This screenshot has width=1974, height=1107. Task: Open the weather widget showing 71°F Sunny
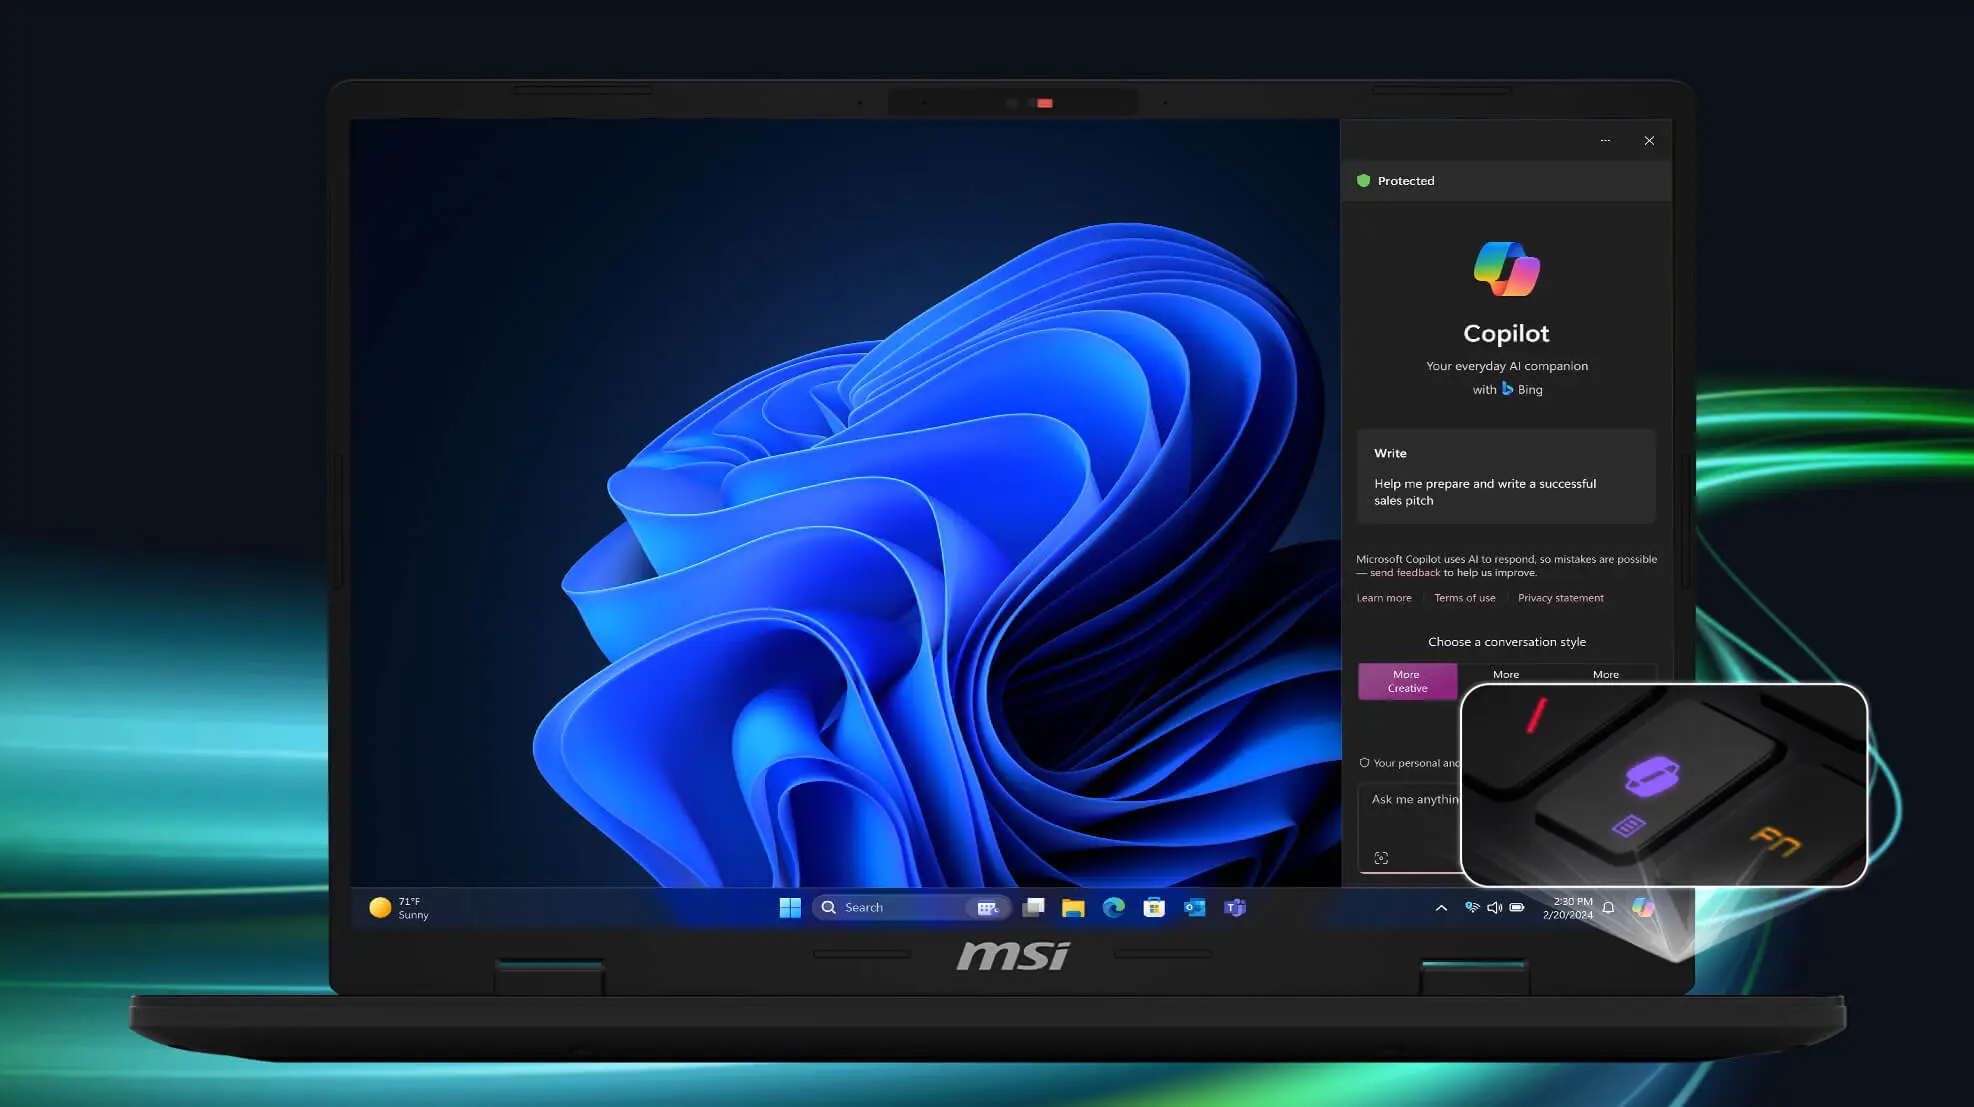pyautogui.click(x=400, y=908)
